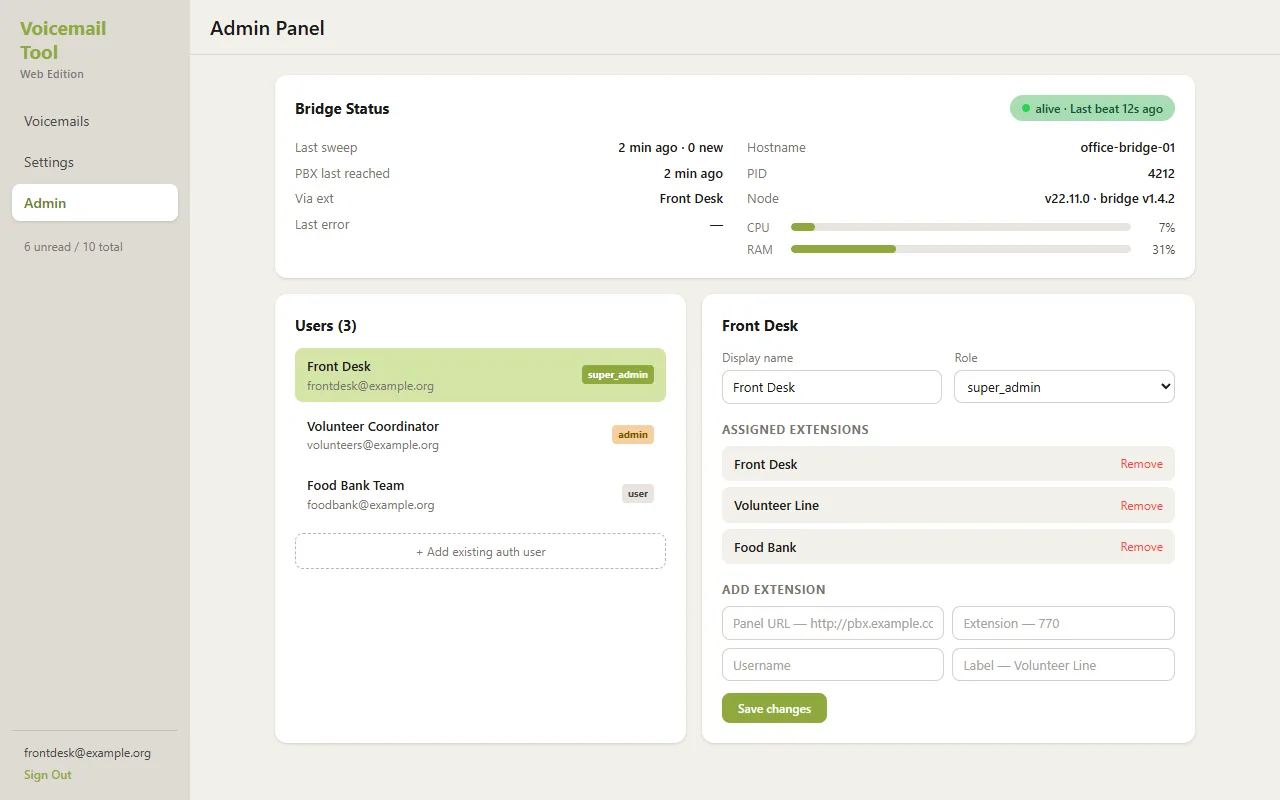Click the Bridge Status heading
Screen dimensions: 1280x800
coord(342,109)
